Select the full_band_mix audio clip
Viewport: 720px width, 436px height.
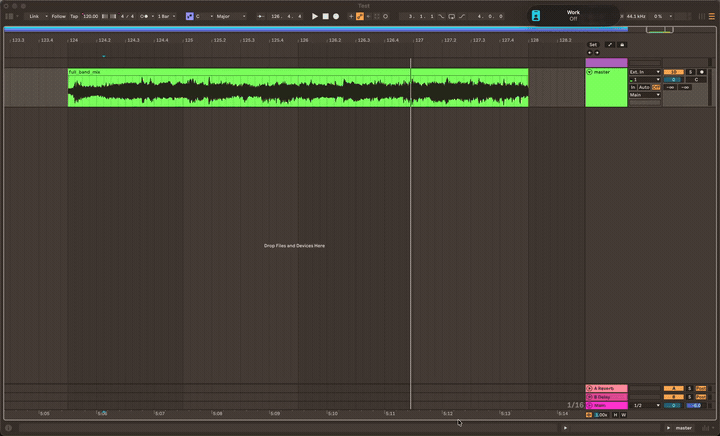pyautogui.click(x=298, y=87)
